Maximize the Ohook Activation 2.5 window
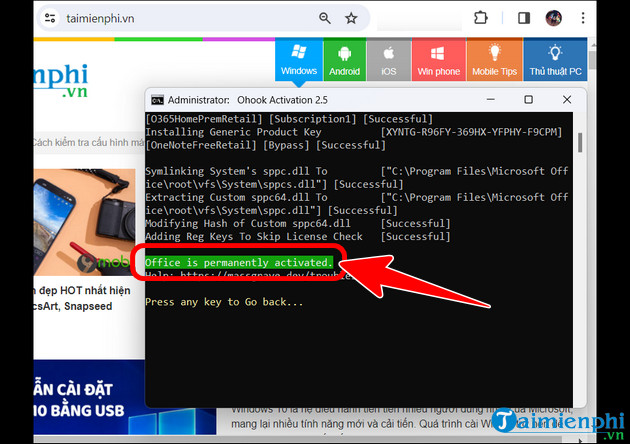This screenshot has height=444, width=630. pyautogui.click(x=528, y=100)
